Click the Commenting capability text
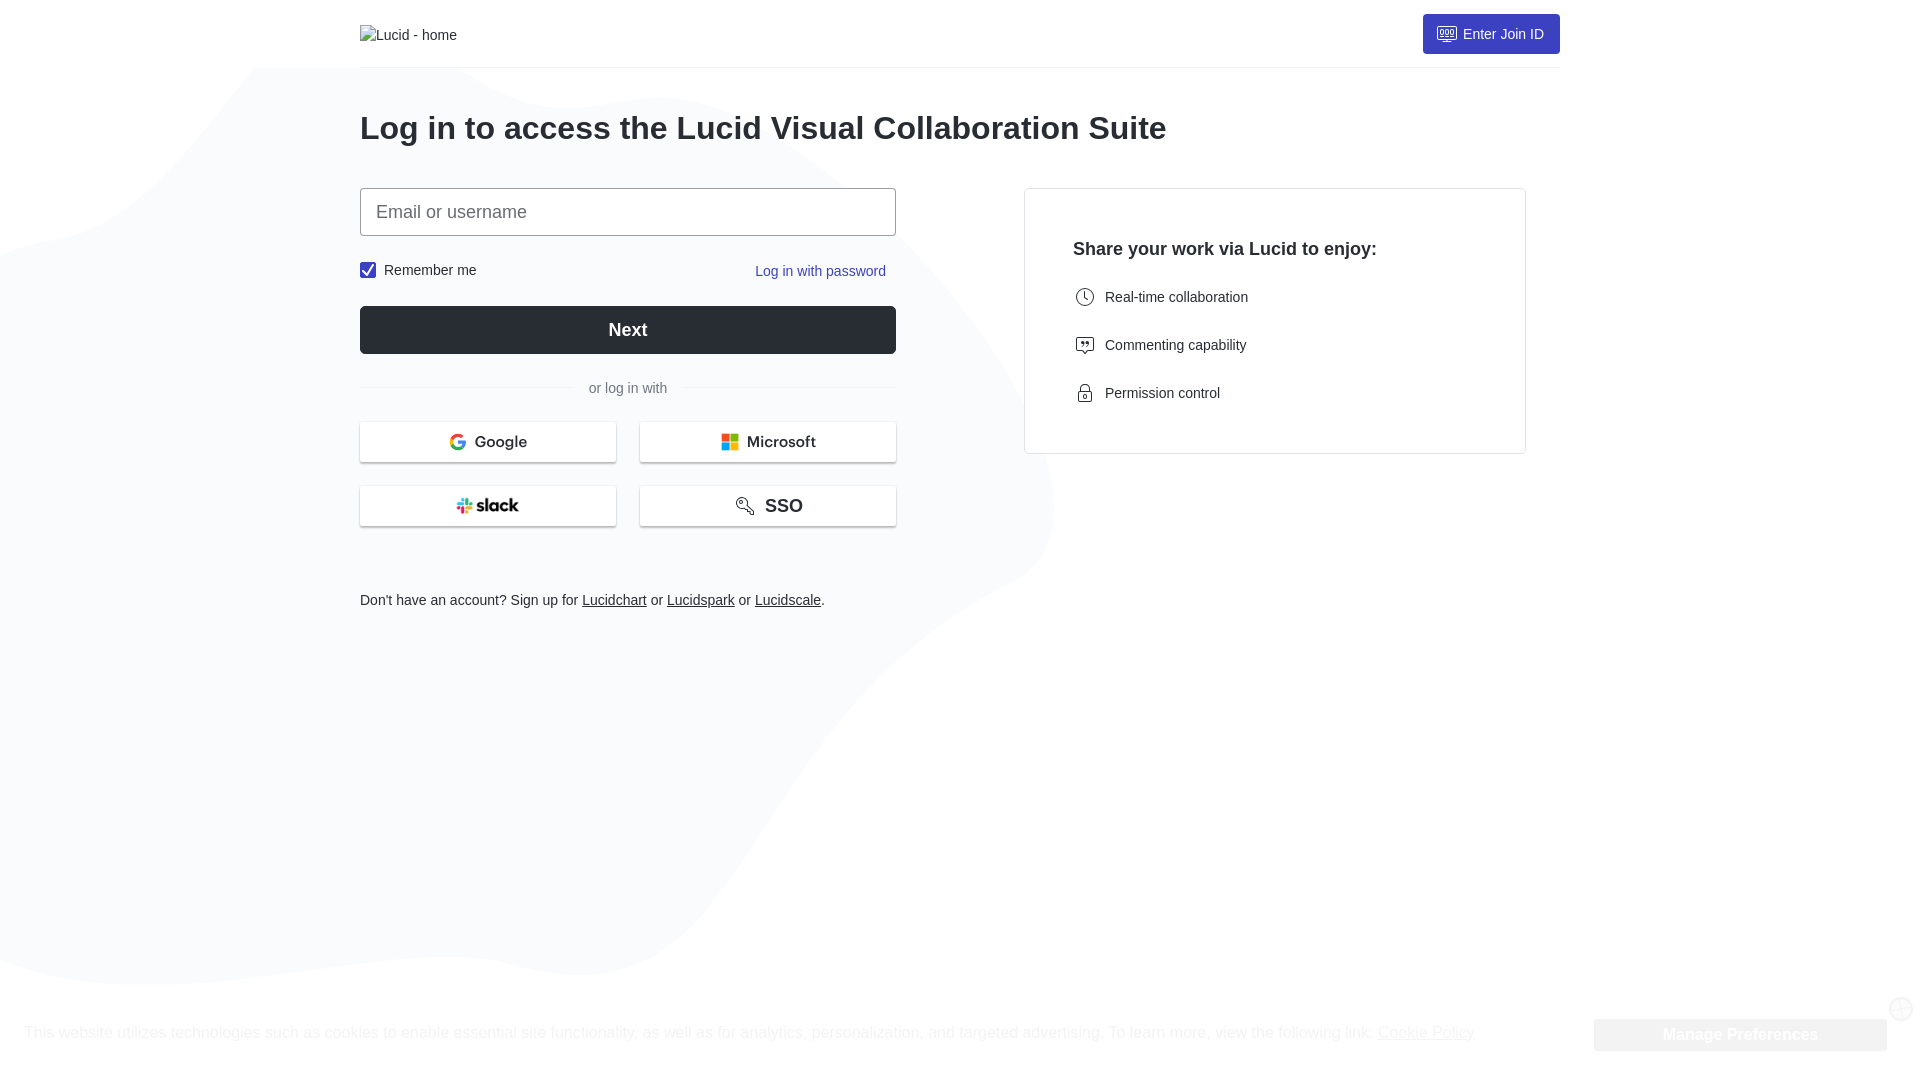This screenshot has height=1080, width=1920. (1175, 345)
